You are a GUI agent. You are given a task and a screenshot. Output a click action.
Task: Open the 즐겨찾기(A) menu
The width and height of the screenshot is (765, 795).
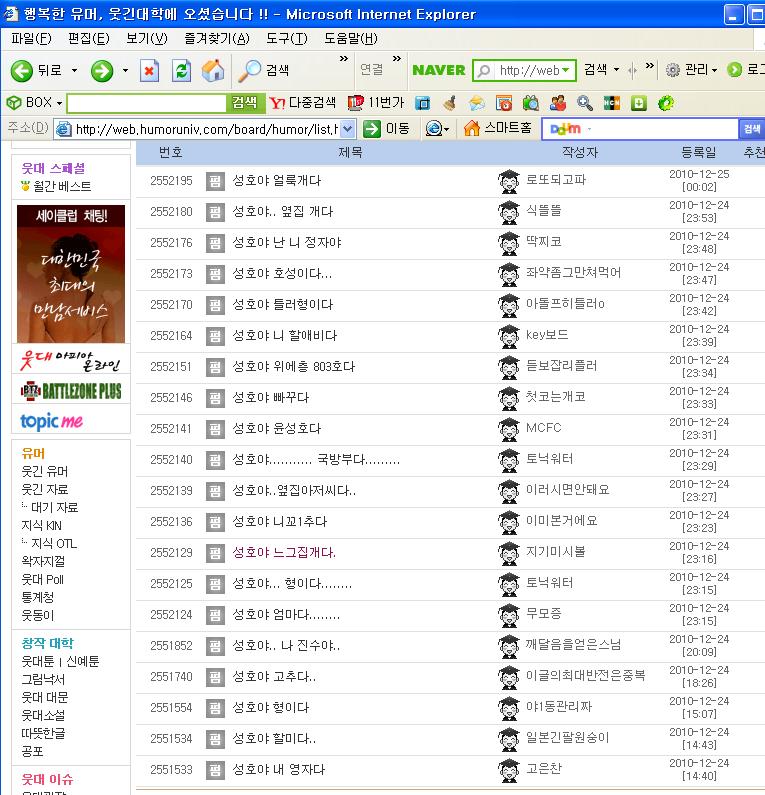pyautogui.click(x=216, y=38)
